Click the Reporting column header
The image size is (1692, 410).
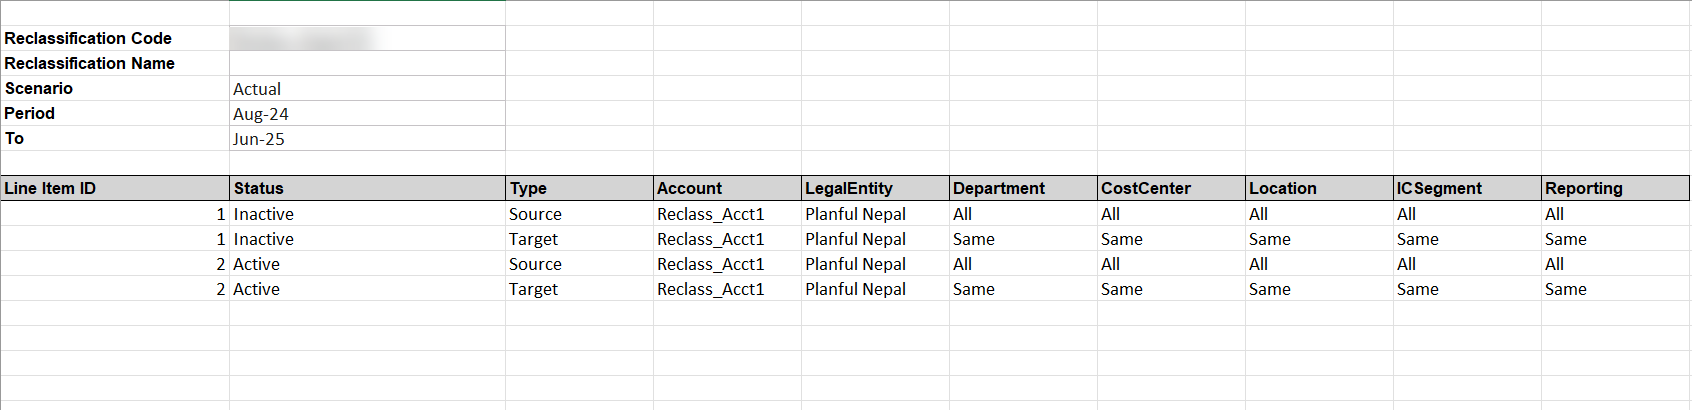(x=1615, y=188)
